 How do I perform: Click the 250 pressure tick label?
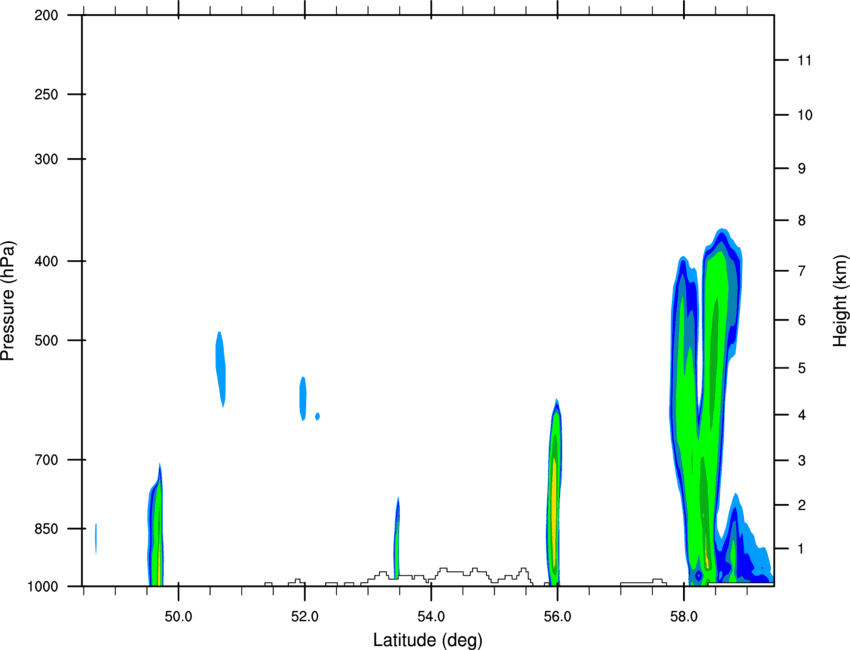click(47, 94)
